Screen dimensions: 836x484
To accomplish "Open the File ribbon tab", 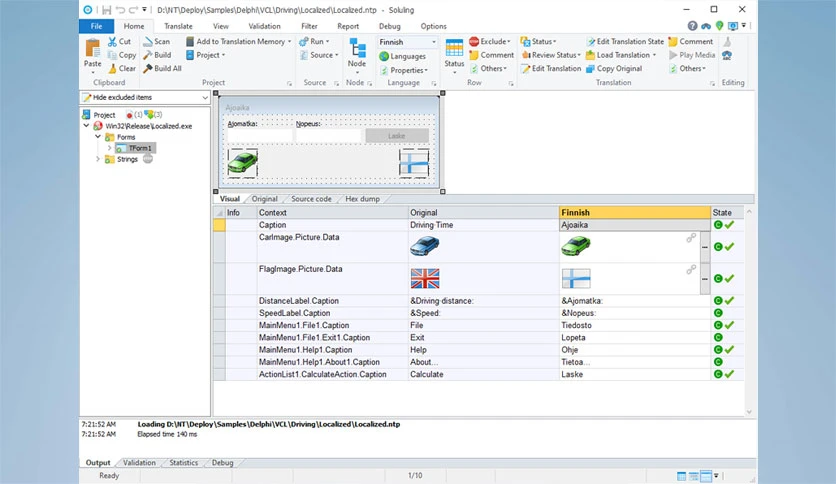I will click(97, 26).
